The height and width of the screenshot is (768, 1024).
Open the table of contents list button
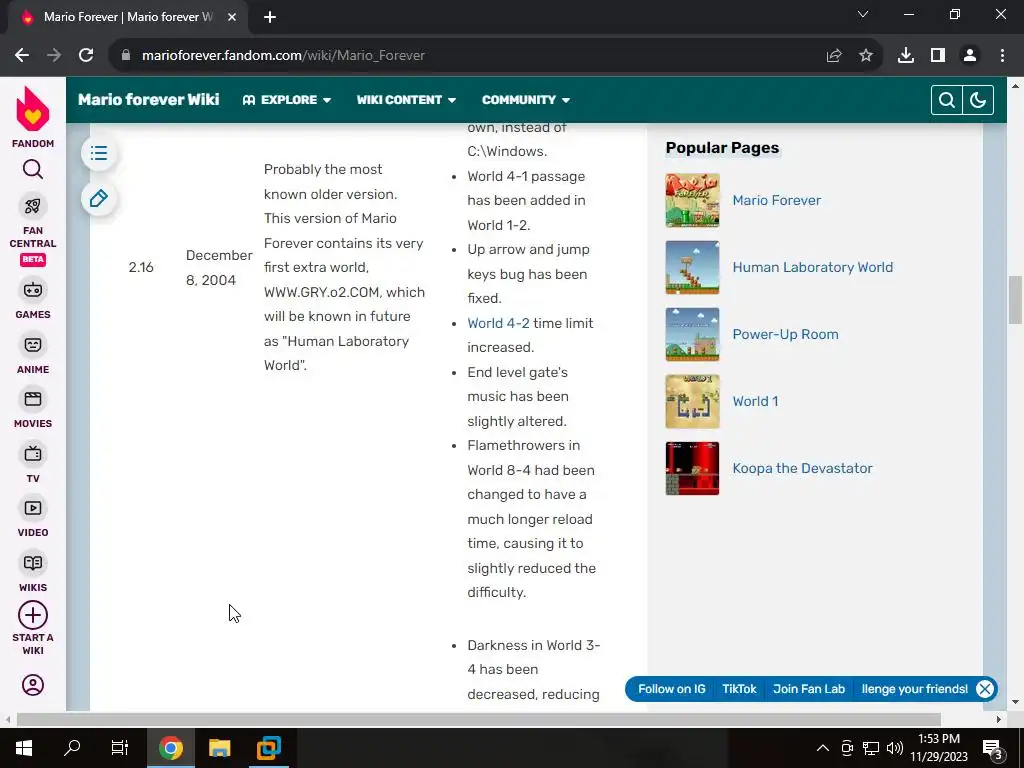(99, 153)
